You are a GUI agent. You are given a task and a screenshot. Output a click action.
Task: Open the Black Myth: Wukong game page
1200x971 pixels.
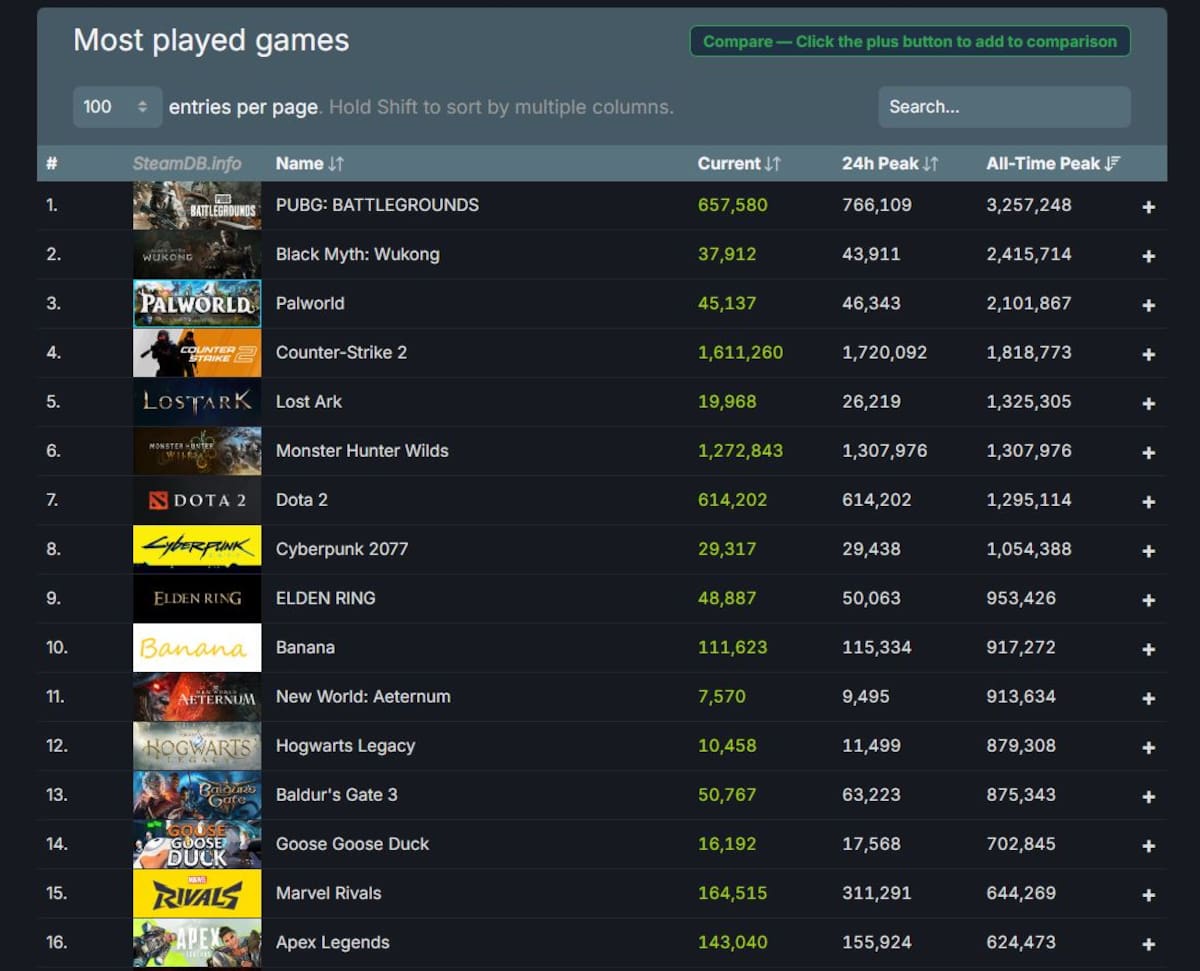pos(358,254)
